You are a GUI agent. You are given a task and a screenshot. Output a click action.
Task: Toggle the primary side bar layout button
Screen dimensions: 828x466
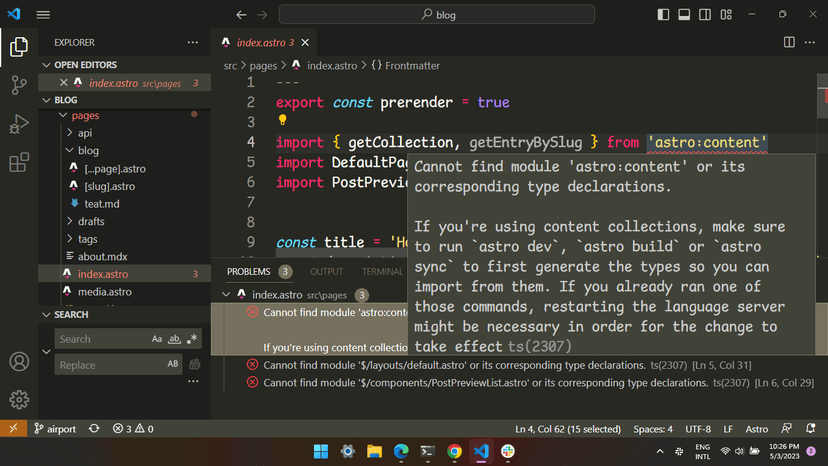663,15
